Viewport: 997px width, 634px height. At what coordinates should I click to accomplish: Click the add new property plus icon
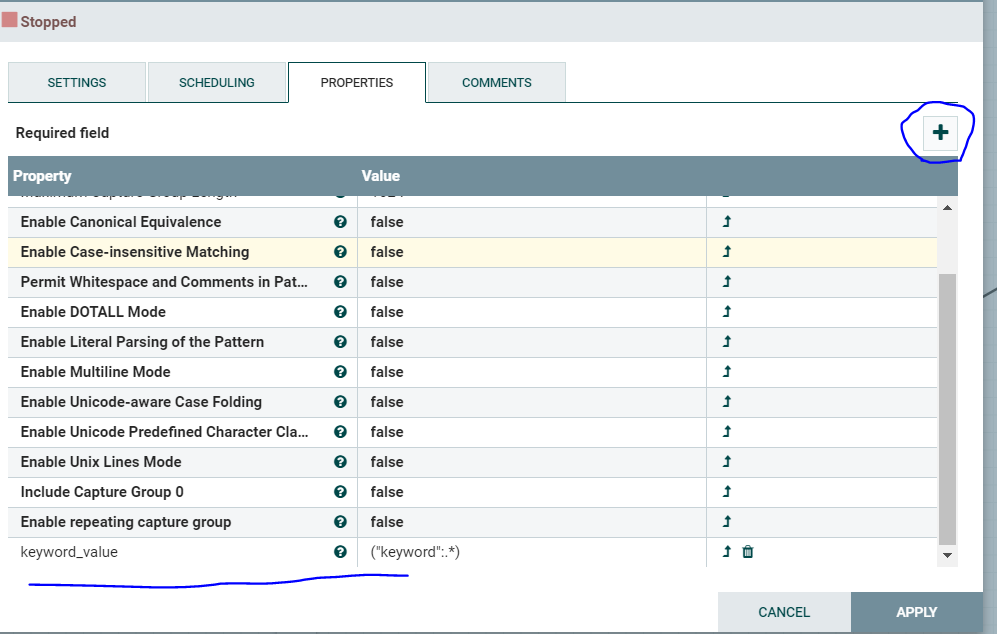(938, 131)
